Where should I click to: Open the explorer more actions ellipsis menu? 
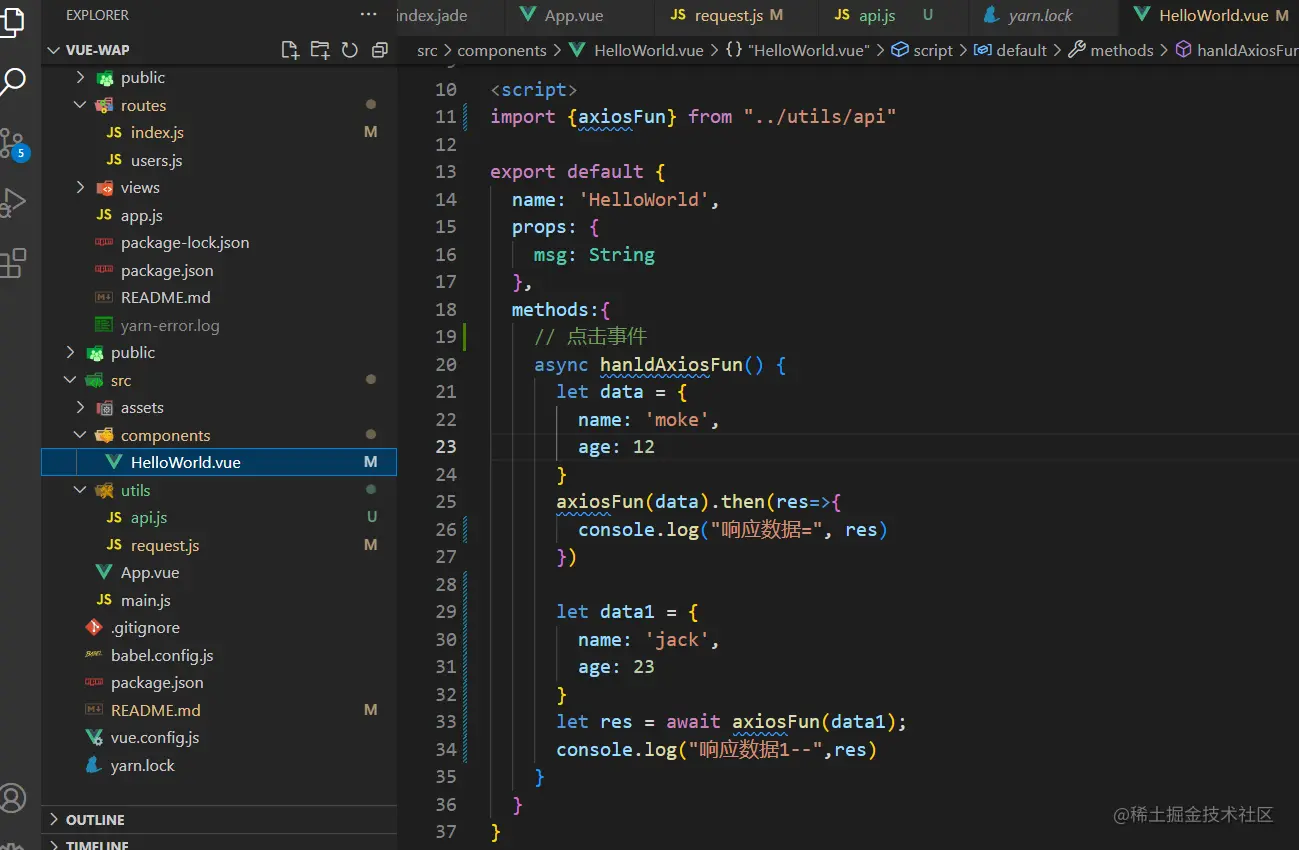click(369, 15)
